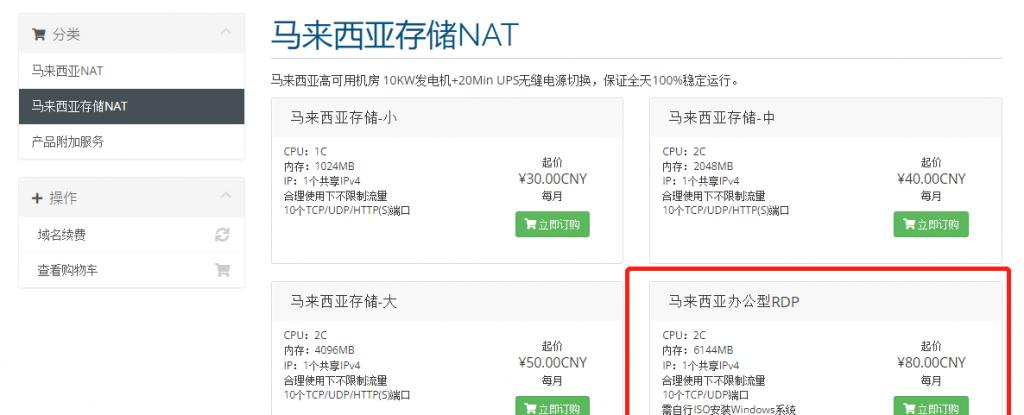
Task: Click the ¥50.00CNY price
Action: coord(552,363)
